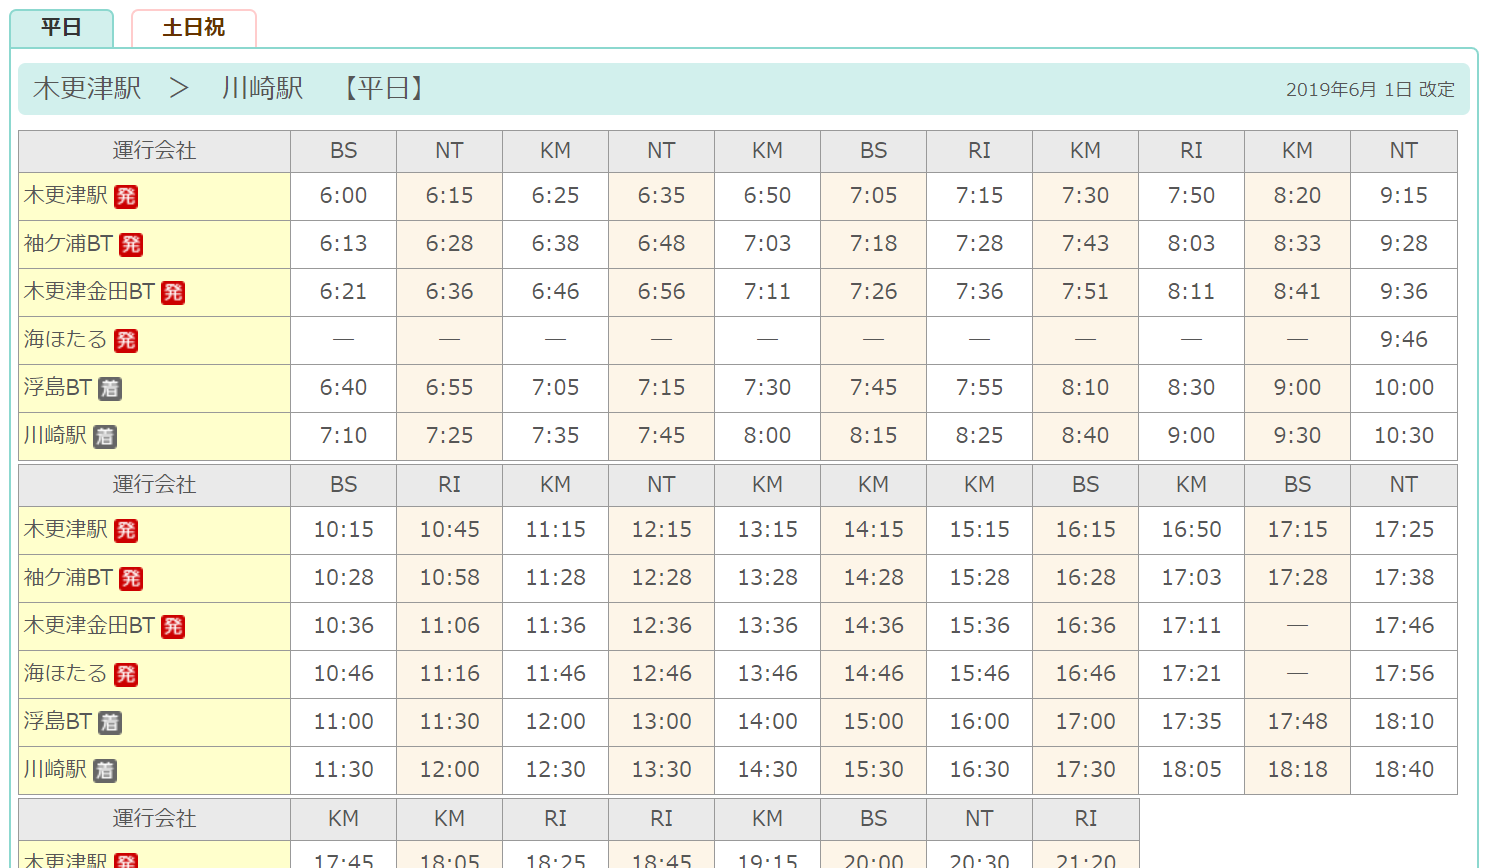Select the 17:25 departure time cell
1491x868 pixels.
point(1404,530)
